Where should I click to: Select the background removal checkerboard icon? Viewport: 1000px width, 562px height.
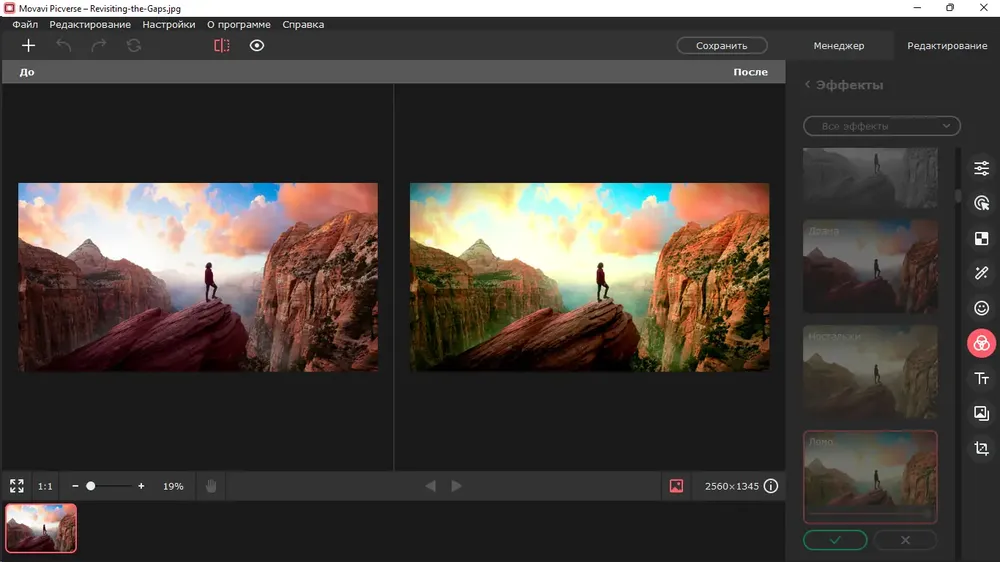tap(982, 239)
